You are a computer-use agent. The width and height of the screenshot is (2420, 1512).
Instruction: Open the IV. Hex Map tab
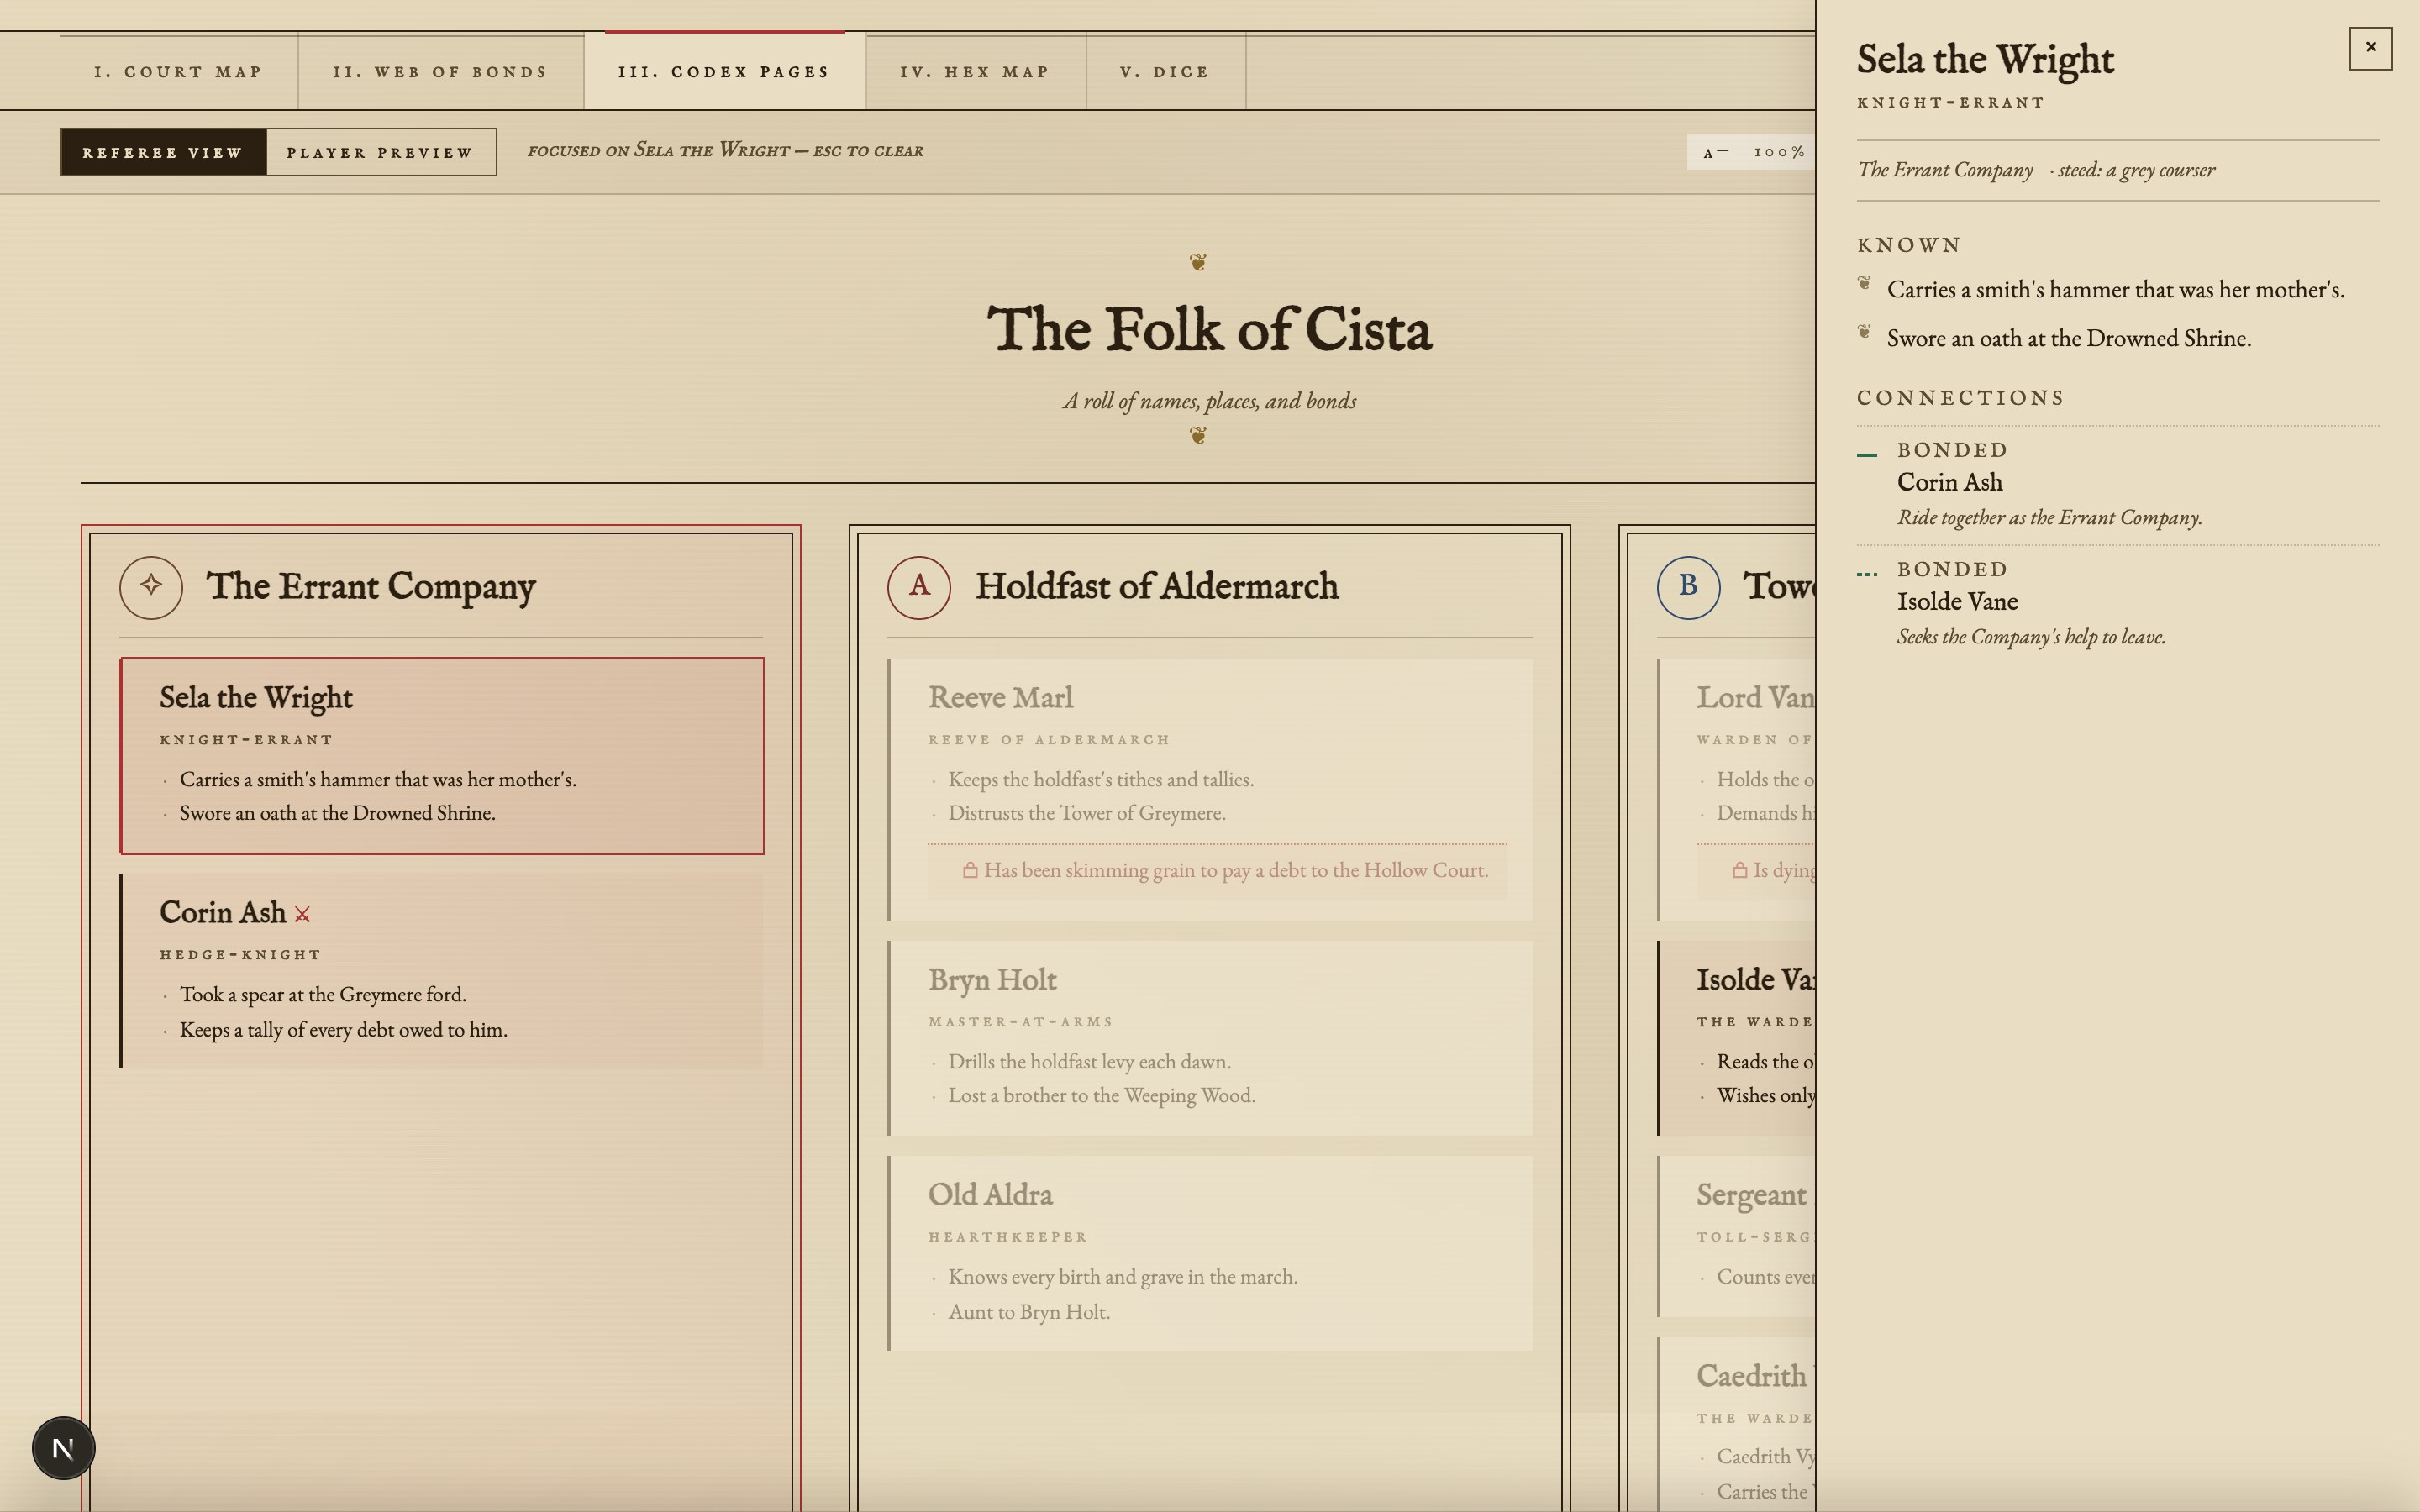[976, 72]
